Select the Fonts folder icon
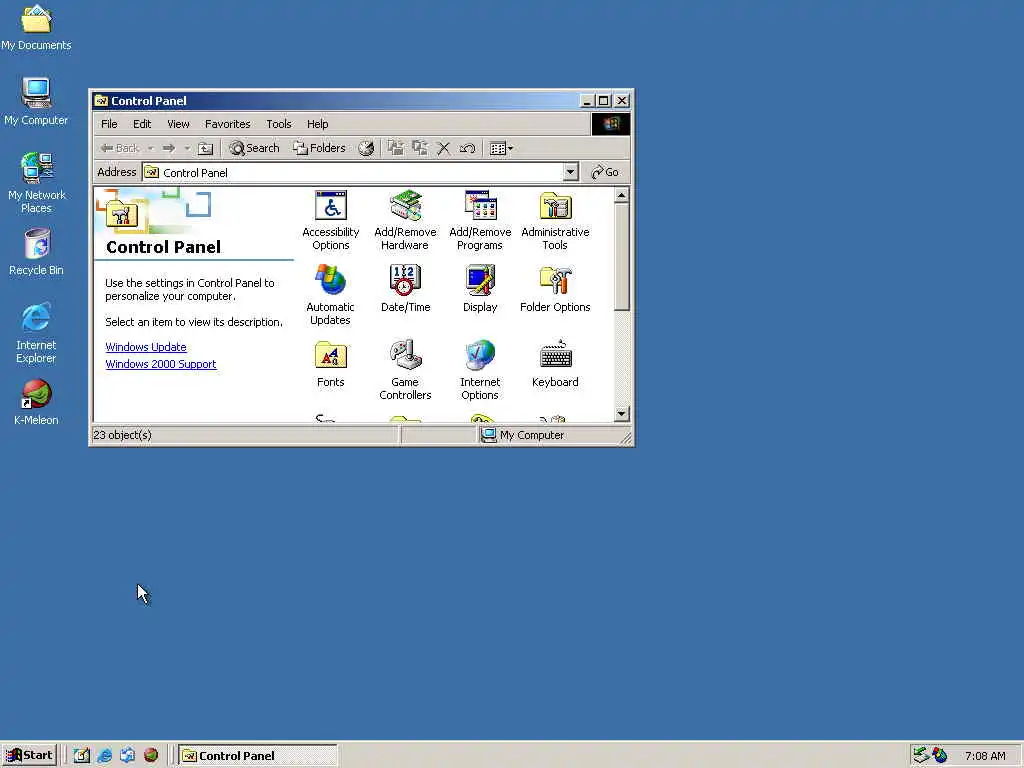Image resolution: width=1024 pixels, height=768 pixels. click(330, 363)
